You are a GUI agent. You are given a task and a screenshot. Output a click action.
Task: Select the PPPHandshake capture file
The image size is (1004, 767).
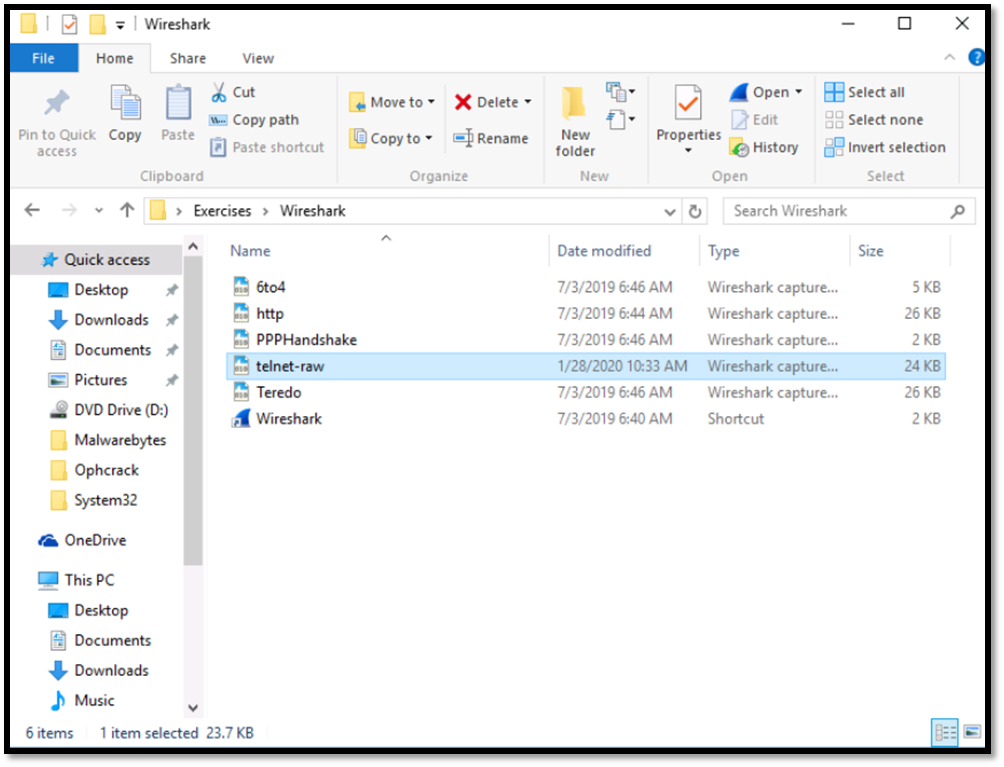pos(586,339)
